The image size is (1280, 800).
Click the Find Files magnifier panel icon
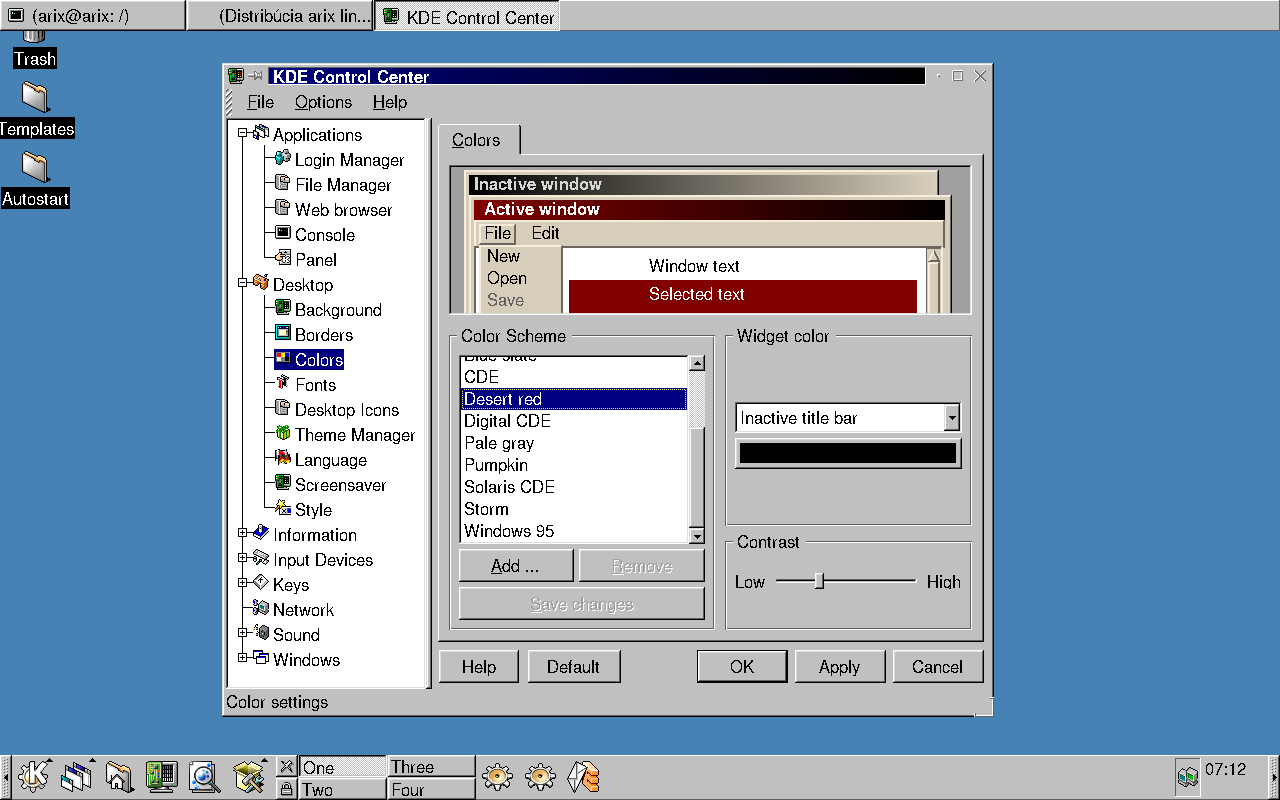click(x=204, y=775)
